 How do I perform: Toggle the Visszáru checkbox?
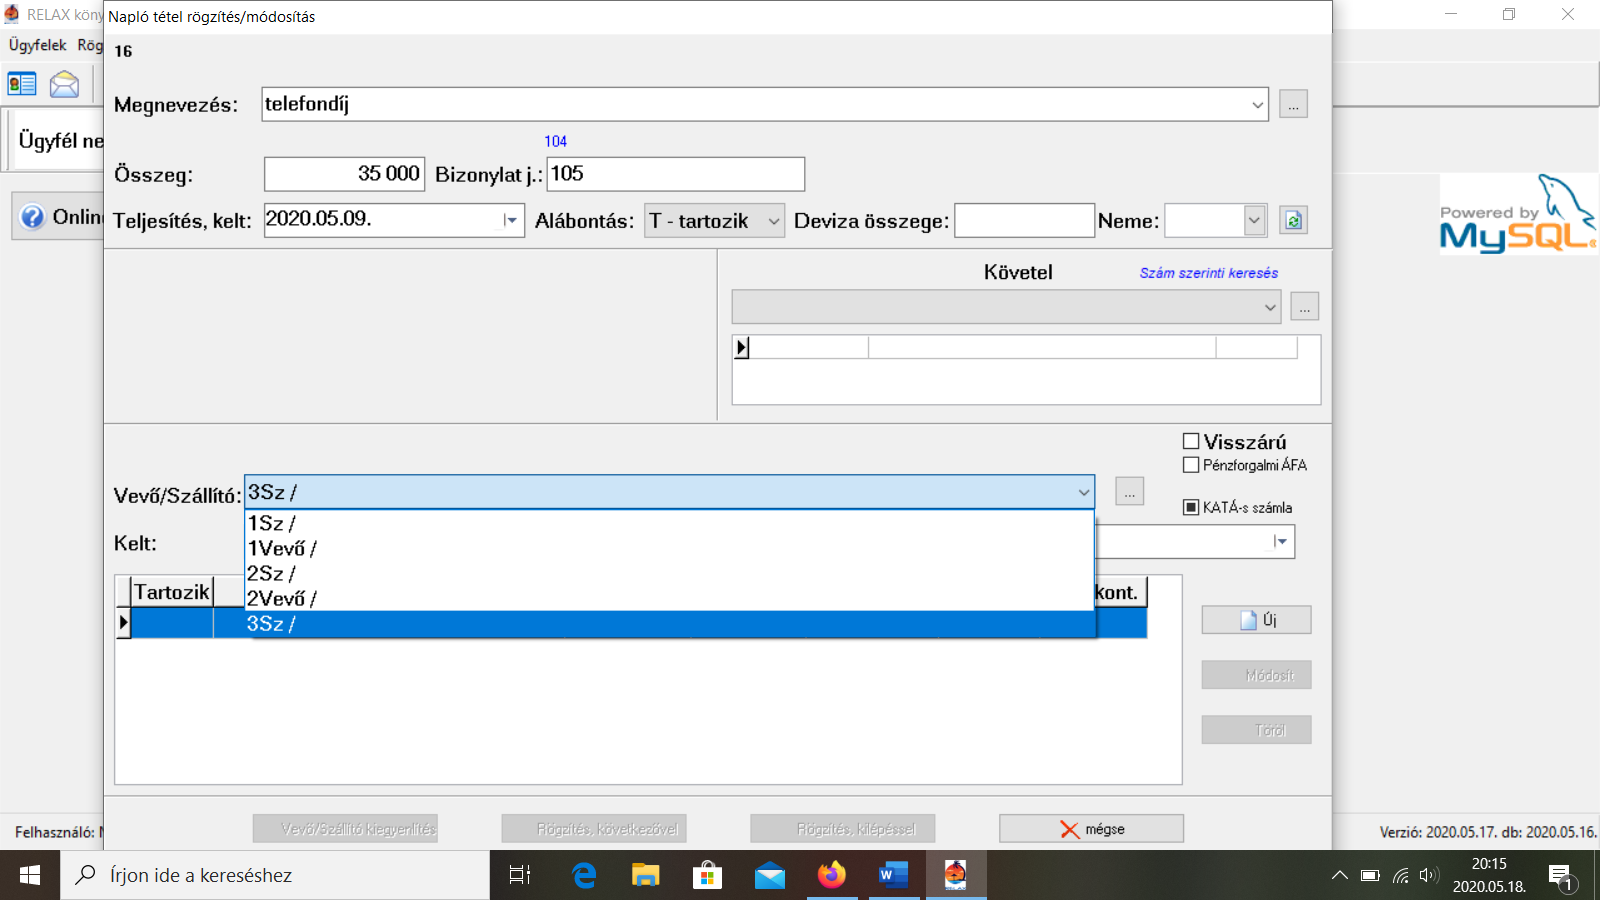(1191, 441)
